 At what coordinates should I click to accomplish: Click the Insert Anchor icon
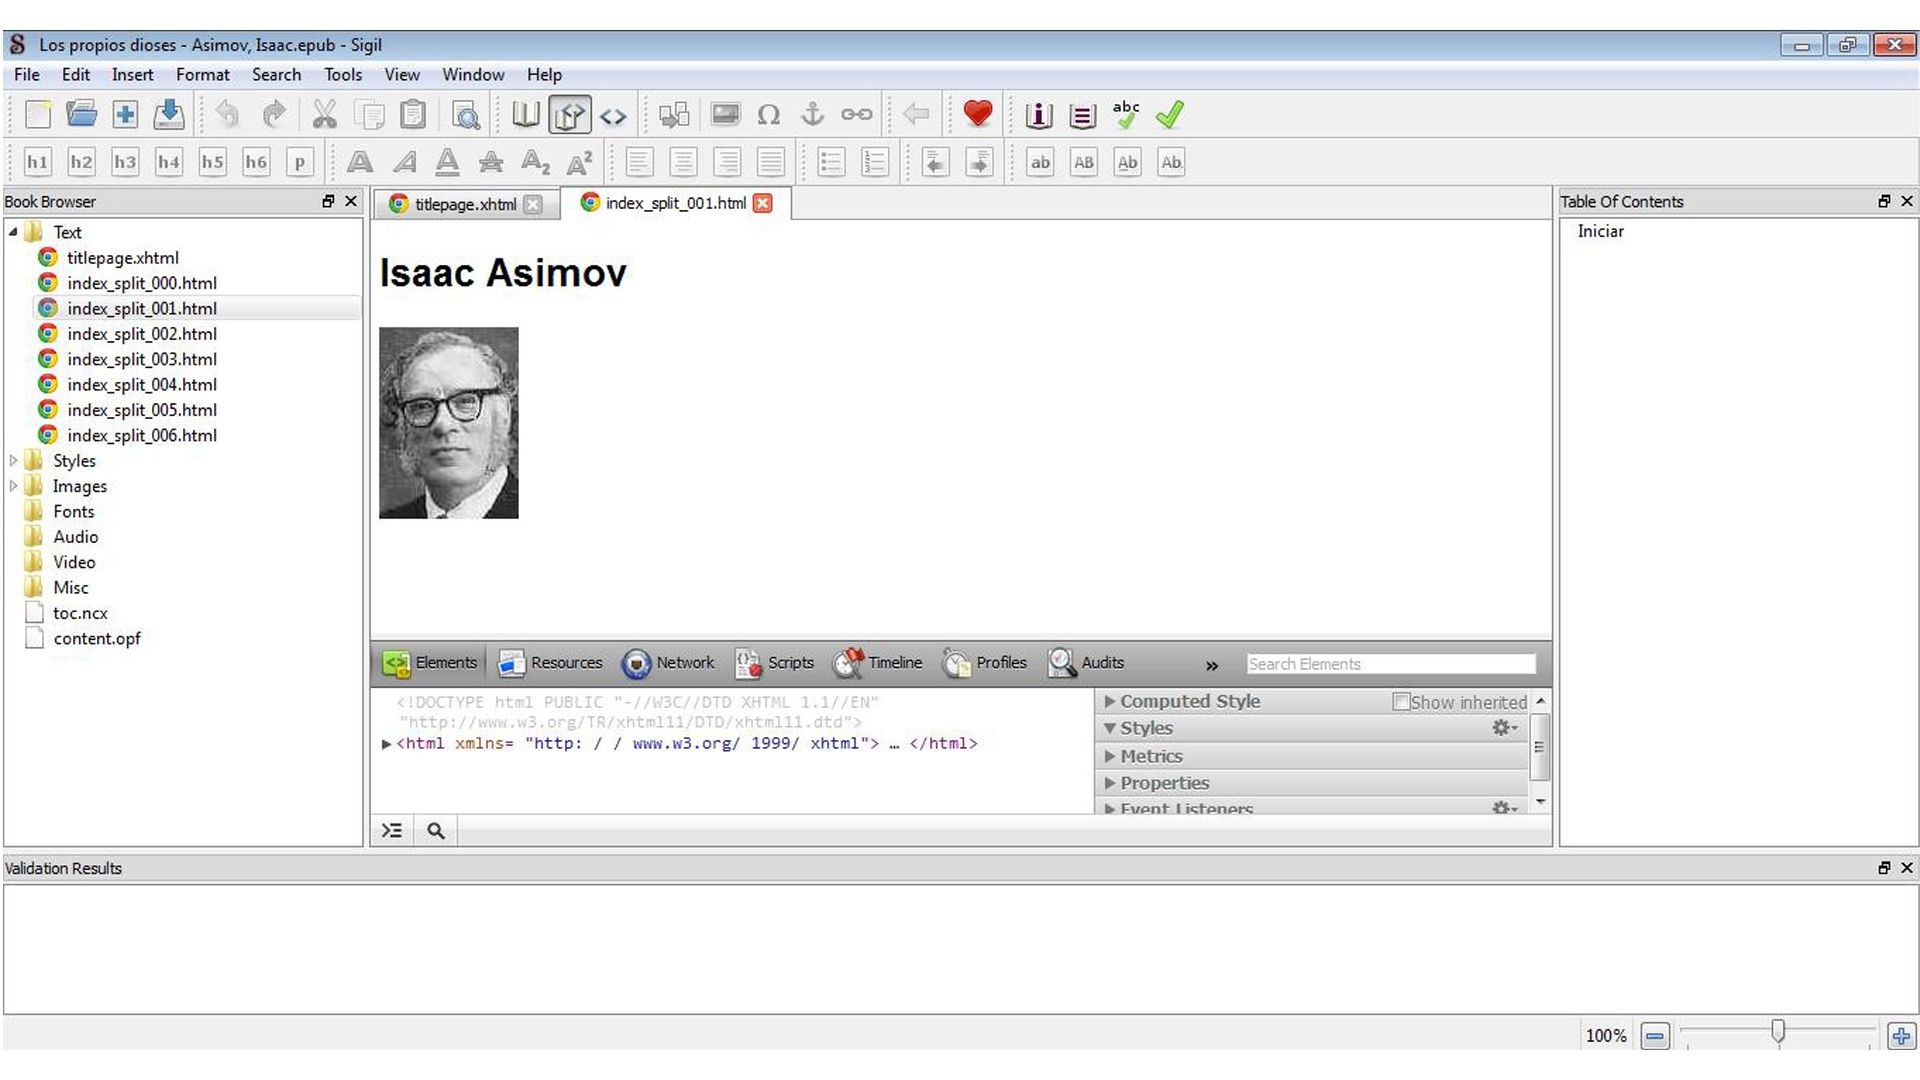tap(812, 115)
